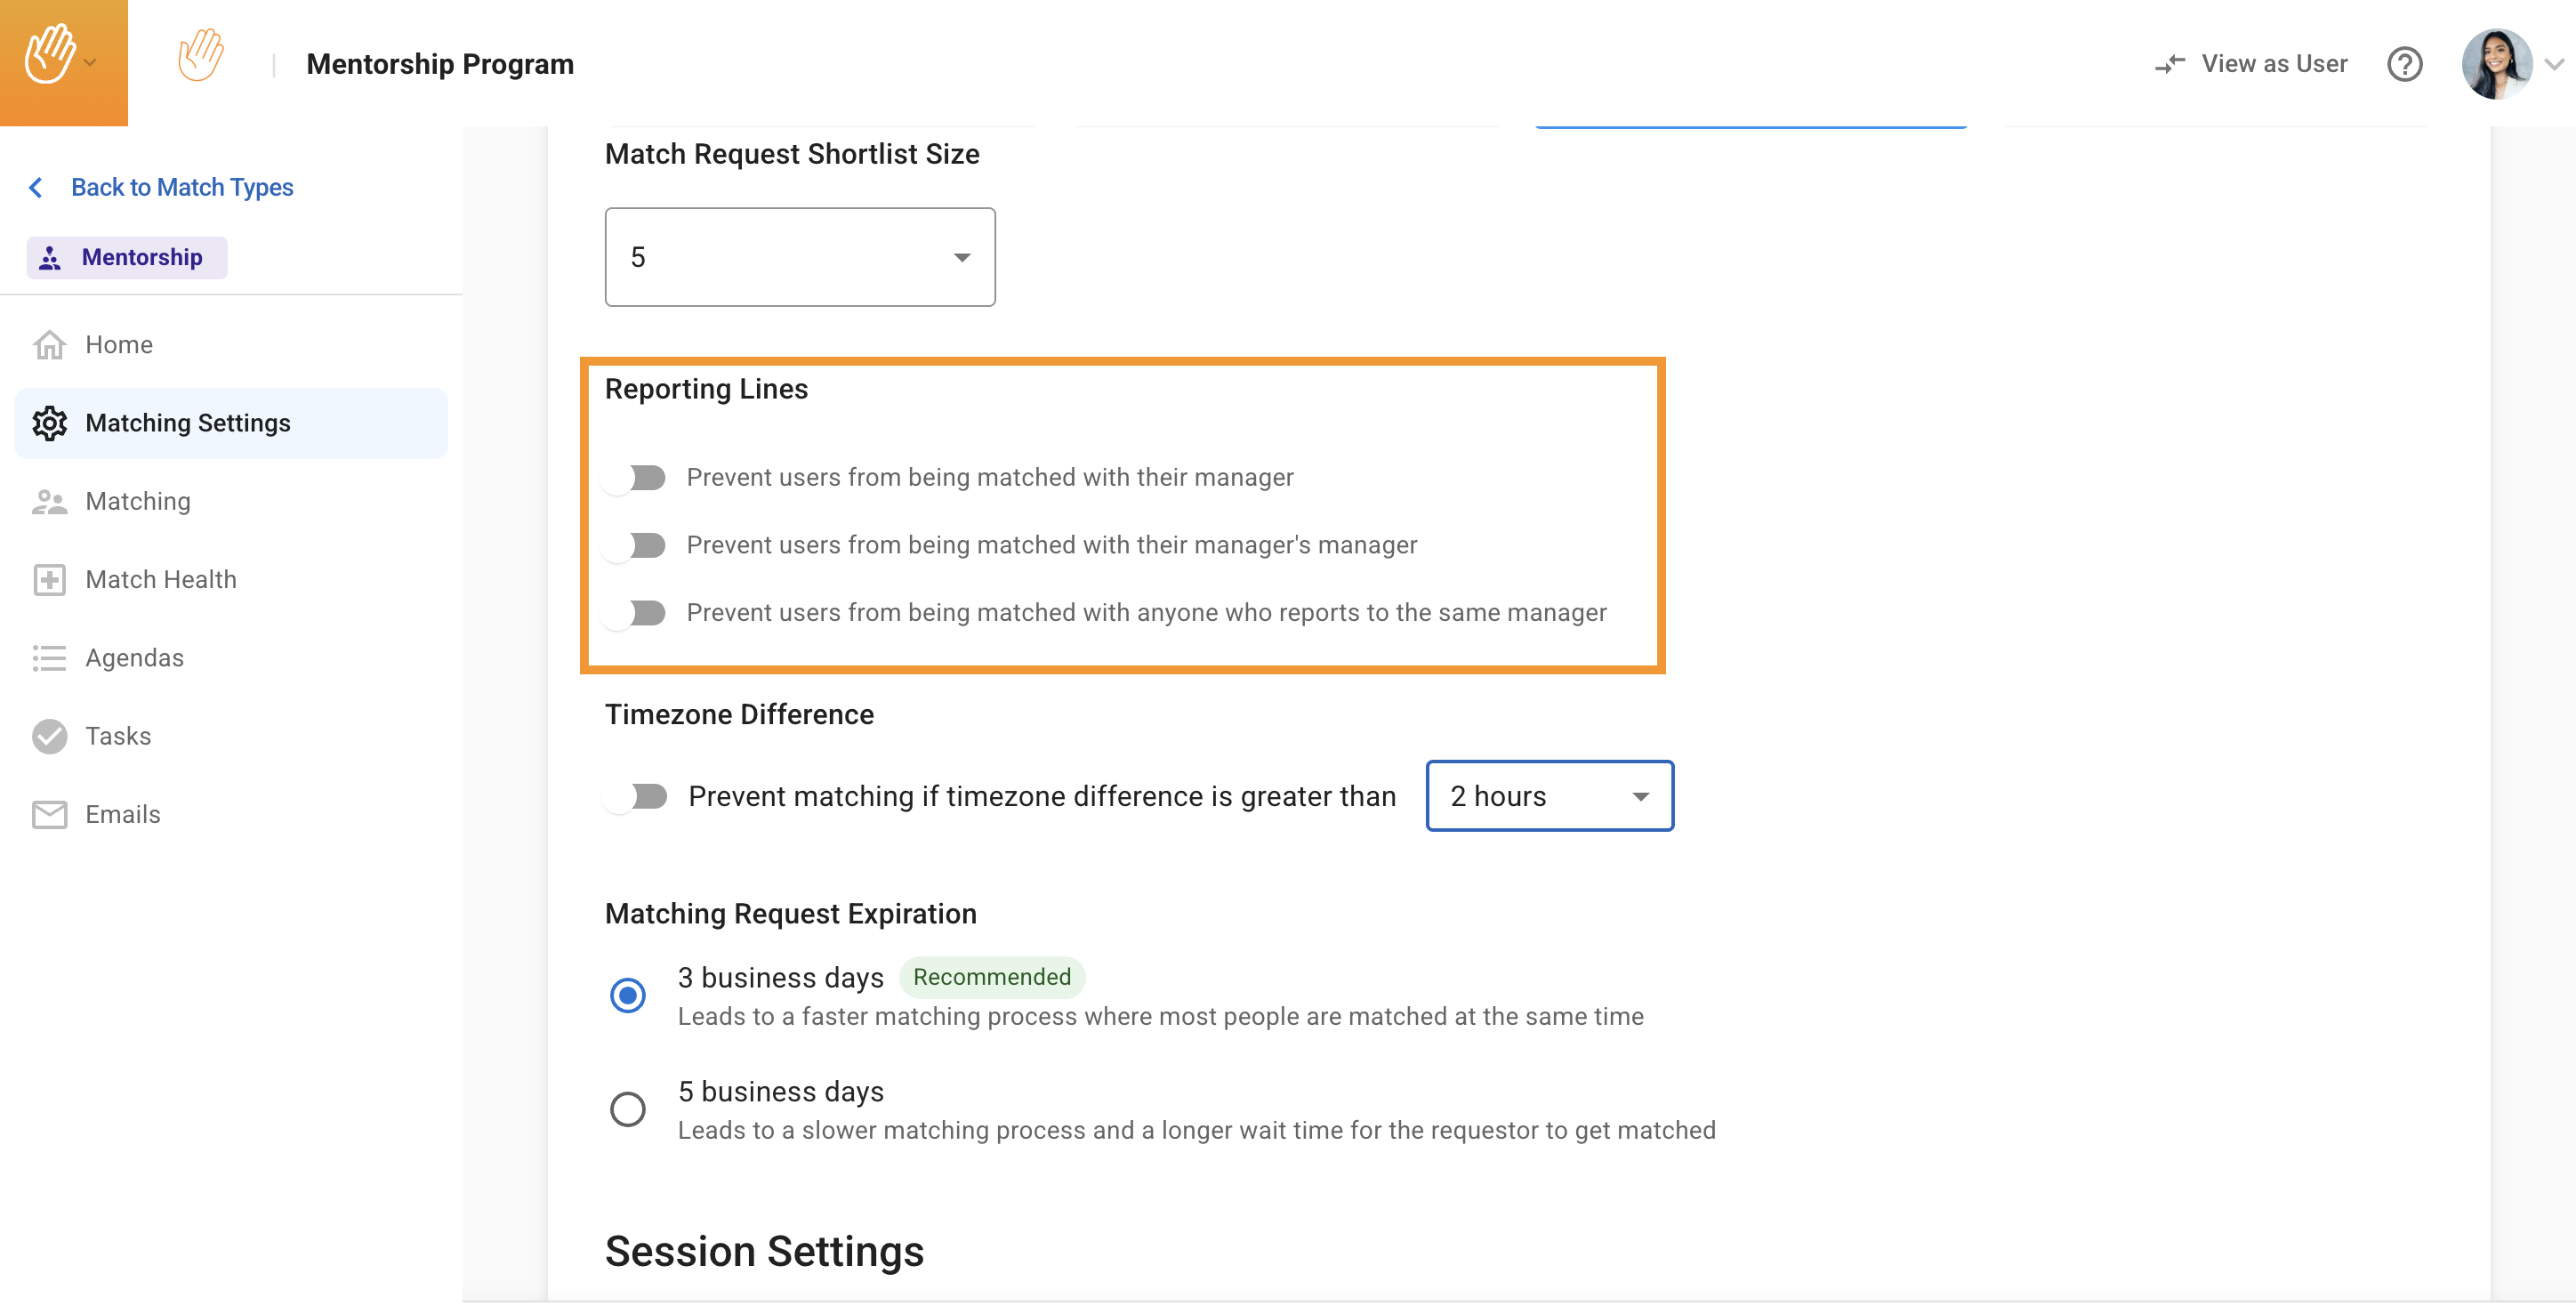2576x1306 pixels.
Task: Click the Tasks checkmark icon
Action: tap(49, 736)
